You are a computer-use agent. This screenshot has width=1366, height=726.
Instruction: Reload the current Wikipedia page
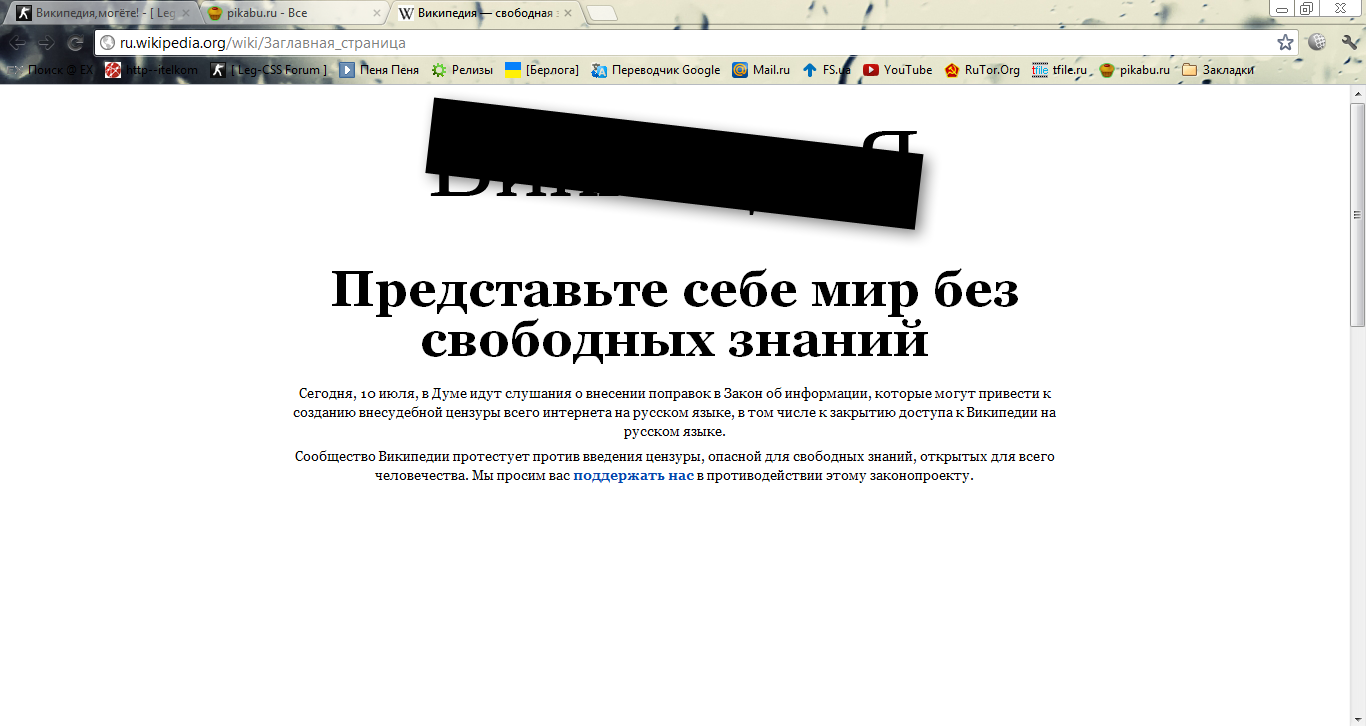click(75, 43)
